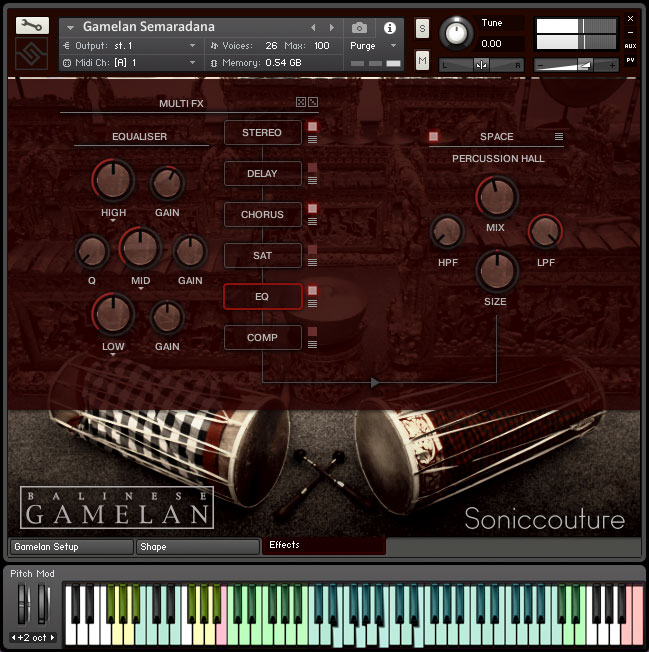This screenshot has width=649, height=652.
Task: Switch to the Gamelan Setup tab
Action: click(72, 547)
